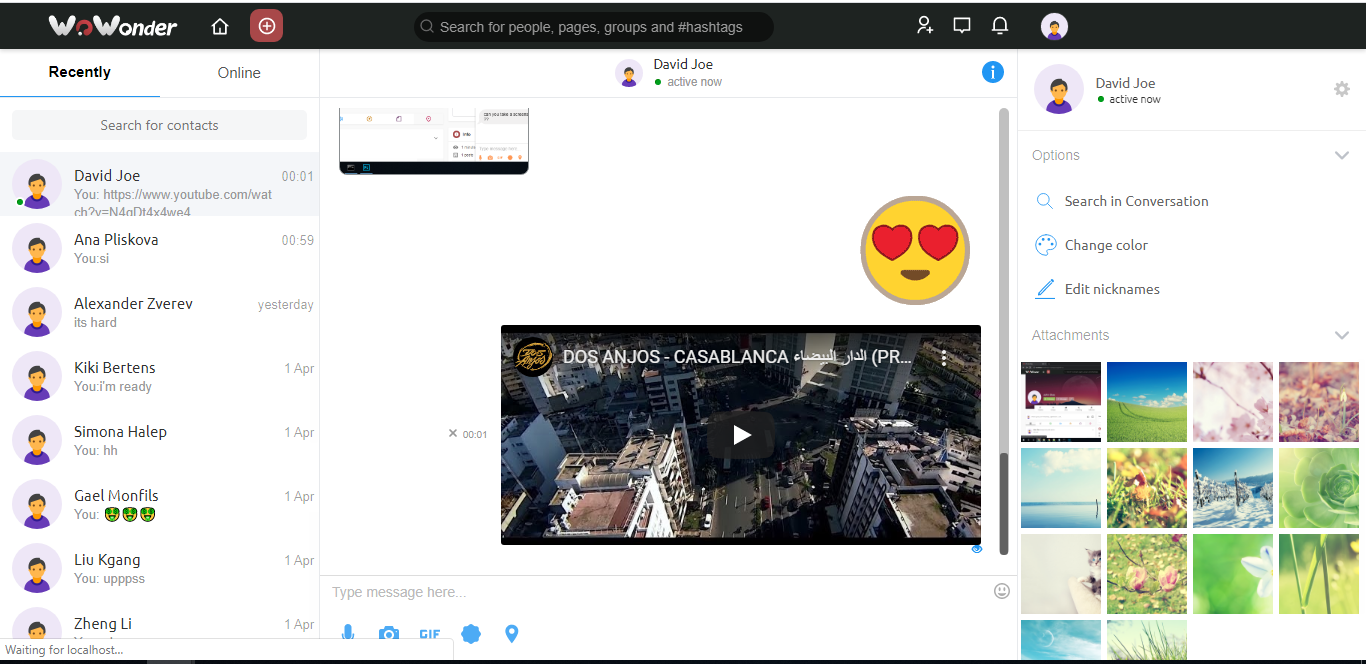Open the messages icon in top bar
The image size is (1366, 664).
pos(962,26)
